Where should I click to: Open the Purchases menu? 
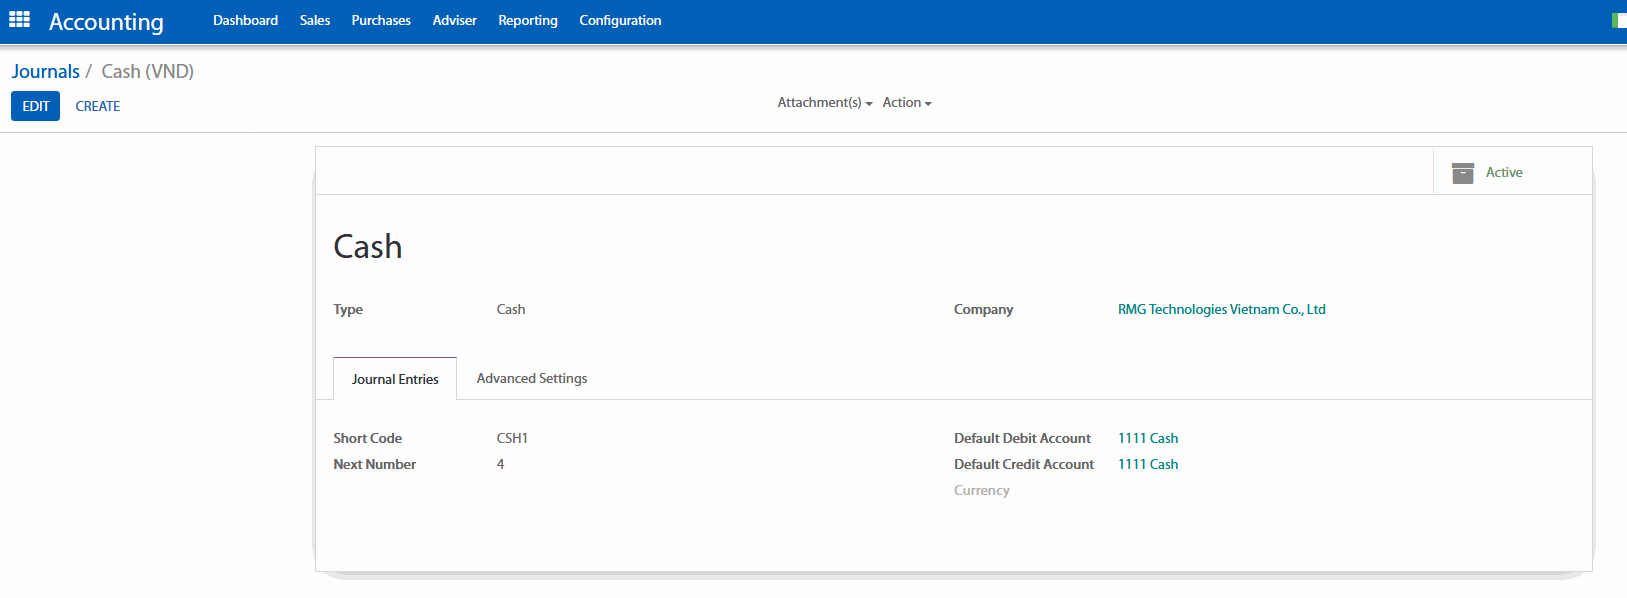[381, 20]
